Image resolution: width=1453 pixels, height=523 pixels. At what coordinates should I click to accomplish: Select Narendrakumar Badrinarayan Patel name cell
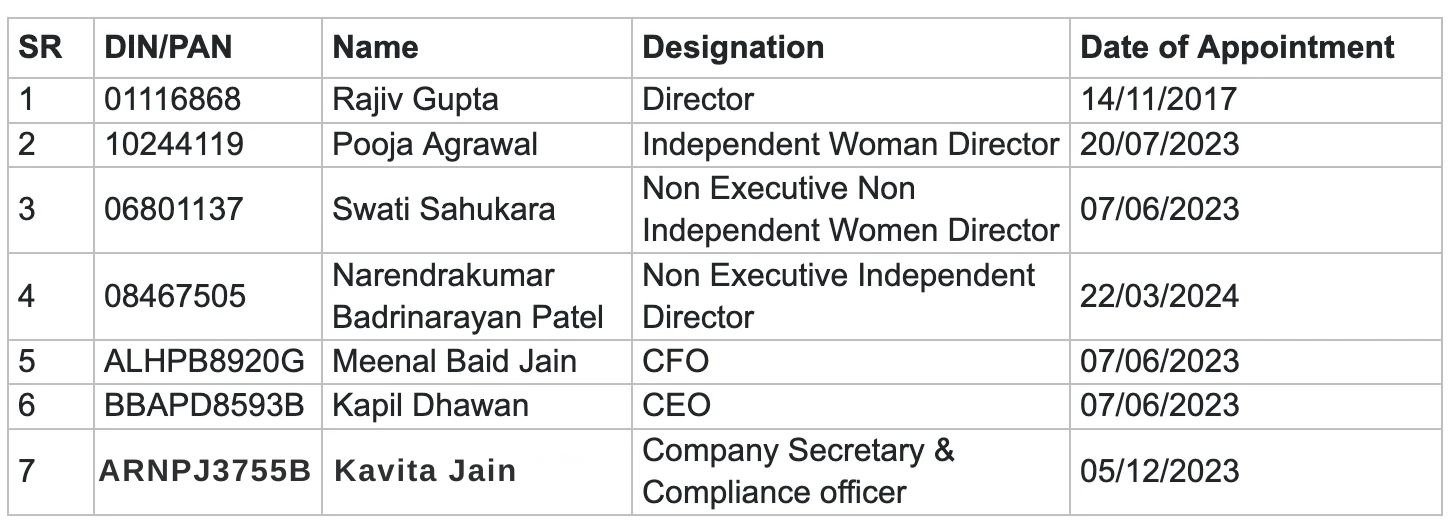pos(467,296)
